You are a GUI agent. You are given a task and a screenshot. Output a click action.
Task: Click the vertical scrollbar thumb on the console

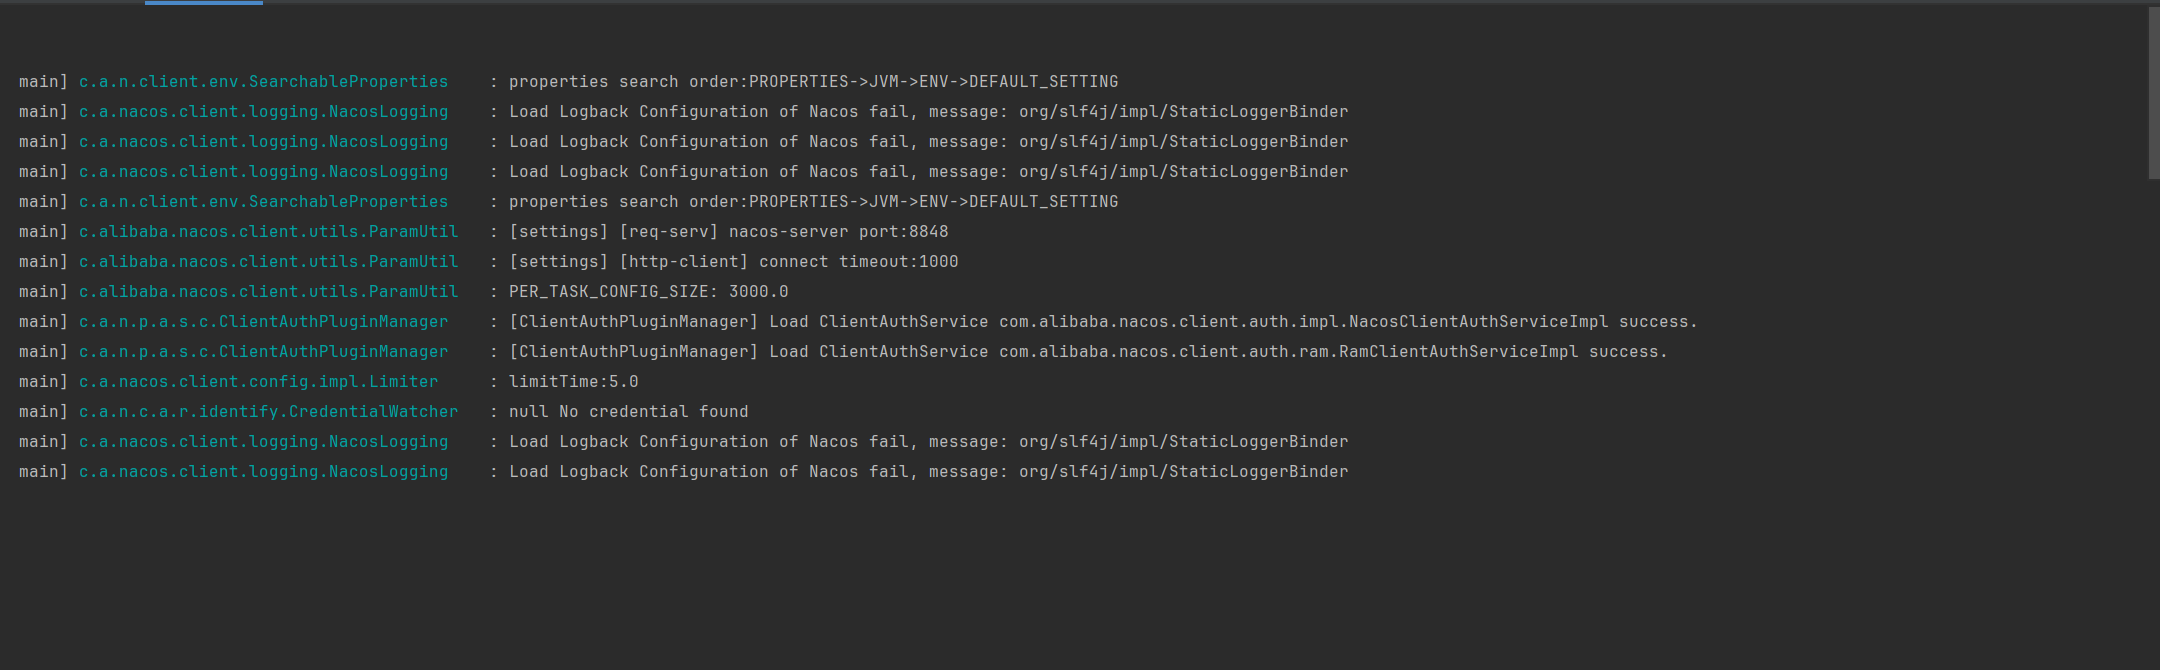(x=2153, y=93)
